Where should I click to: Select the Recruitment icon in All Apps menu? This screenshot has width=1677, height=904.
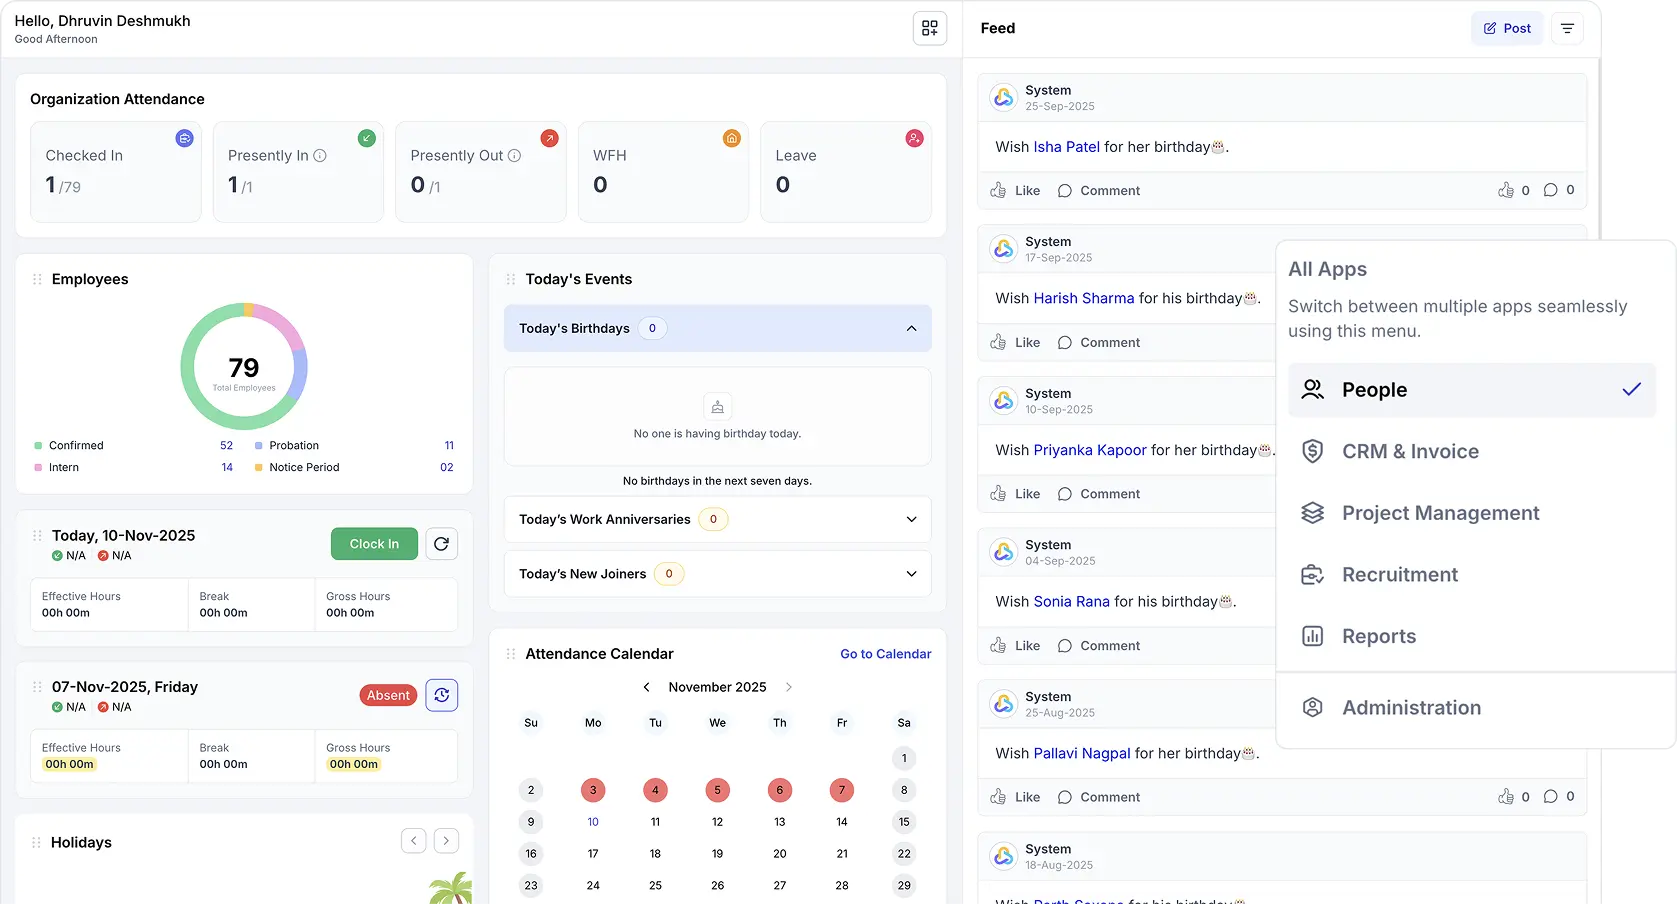coord(1312,574)
